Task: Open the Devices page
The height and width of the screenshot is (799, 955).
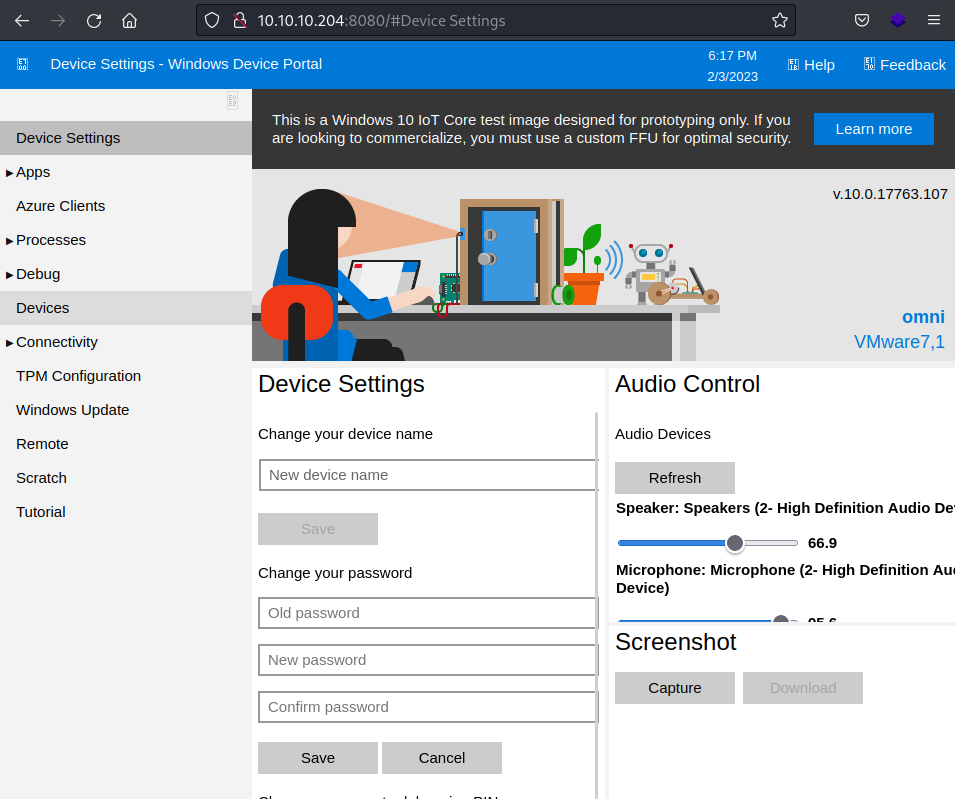Action: [126, 308]
